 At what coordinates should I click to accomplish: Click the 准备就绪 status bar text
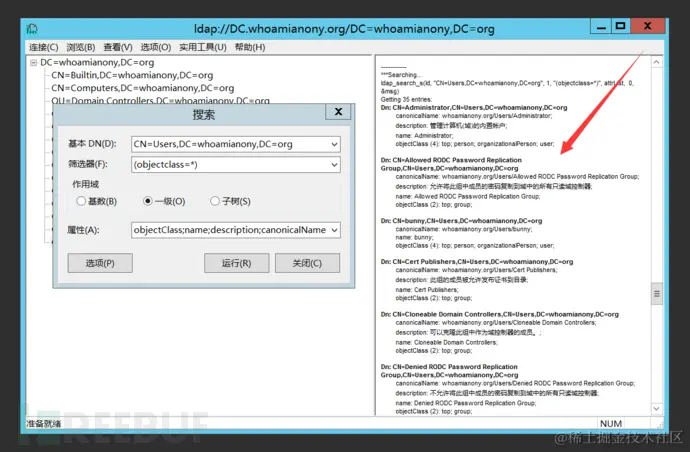(44, 424)
